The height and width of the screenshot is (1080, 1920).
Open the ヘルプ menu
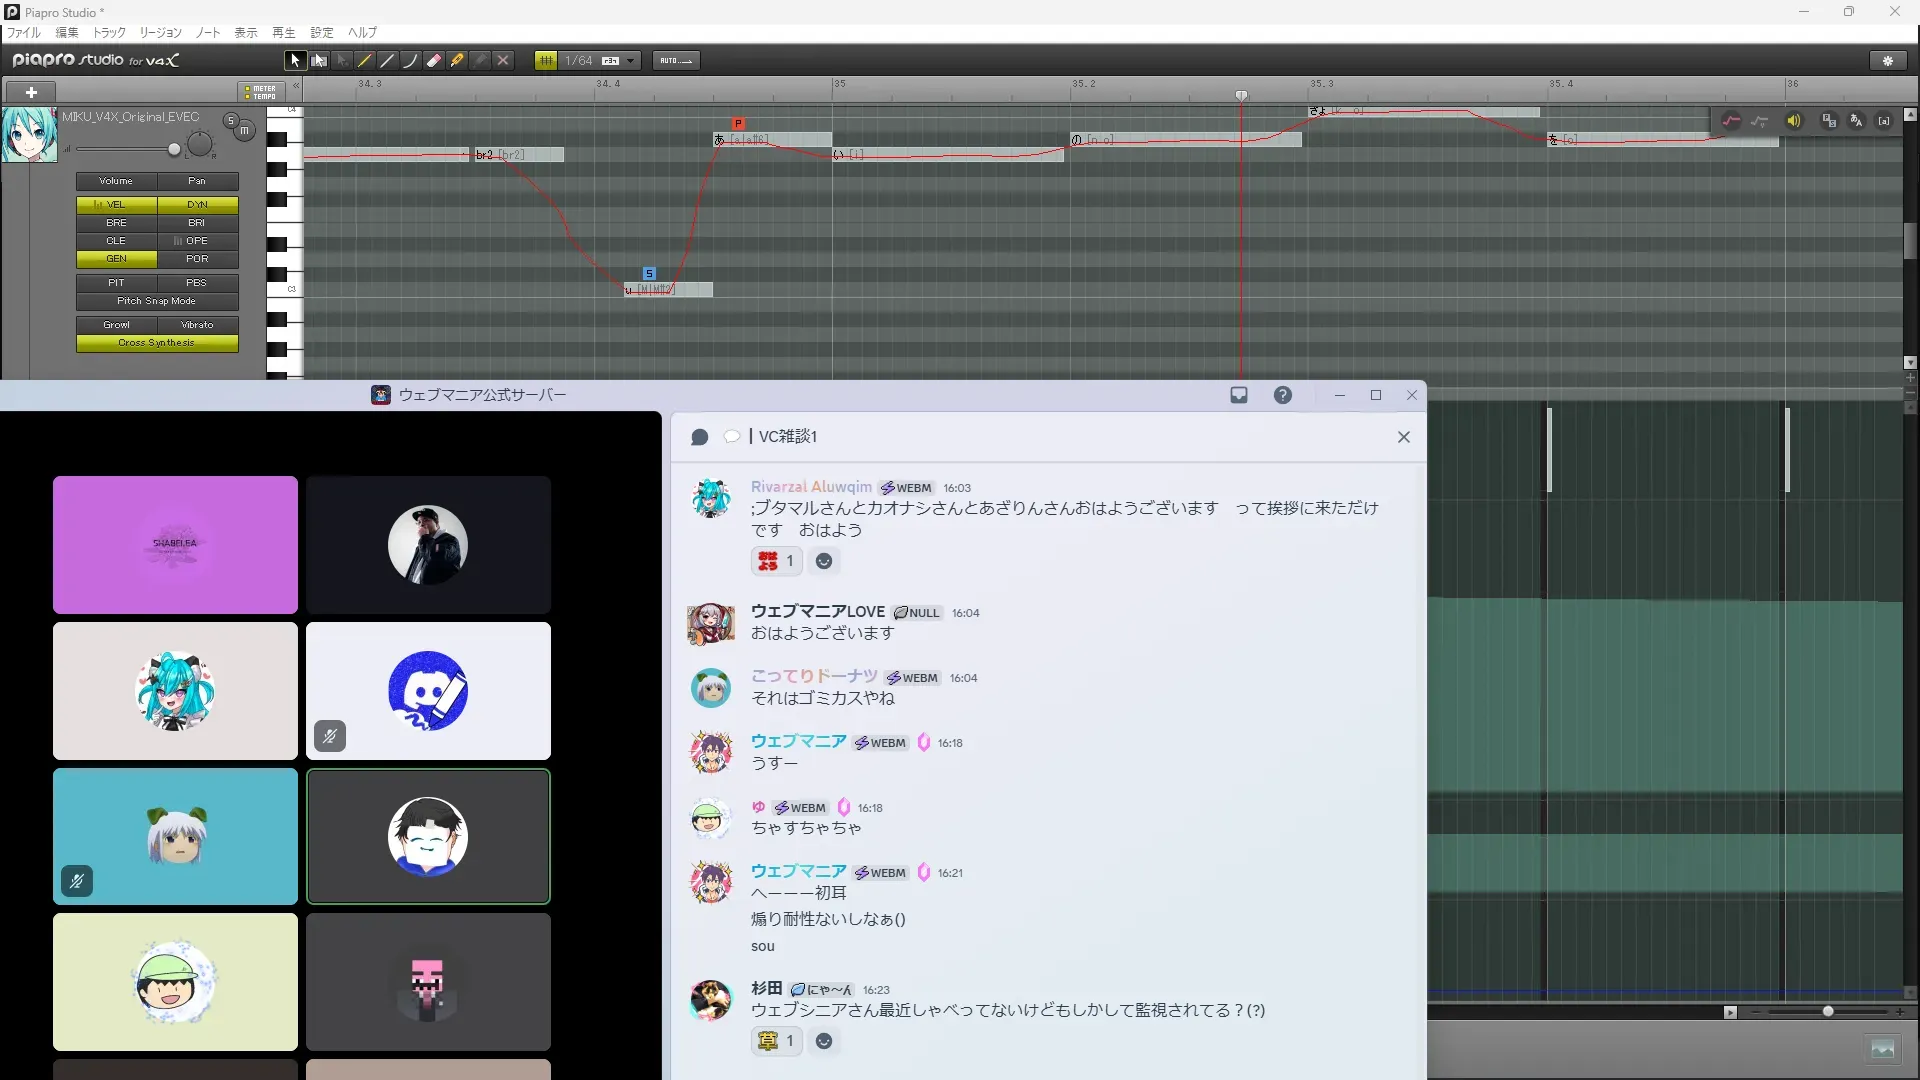[x=362, y=33]
